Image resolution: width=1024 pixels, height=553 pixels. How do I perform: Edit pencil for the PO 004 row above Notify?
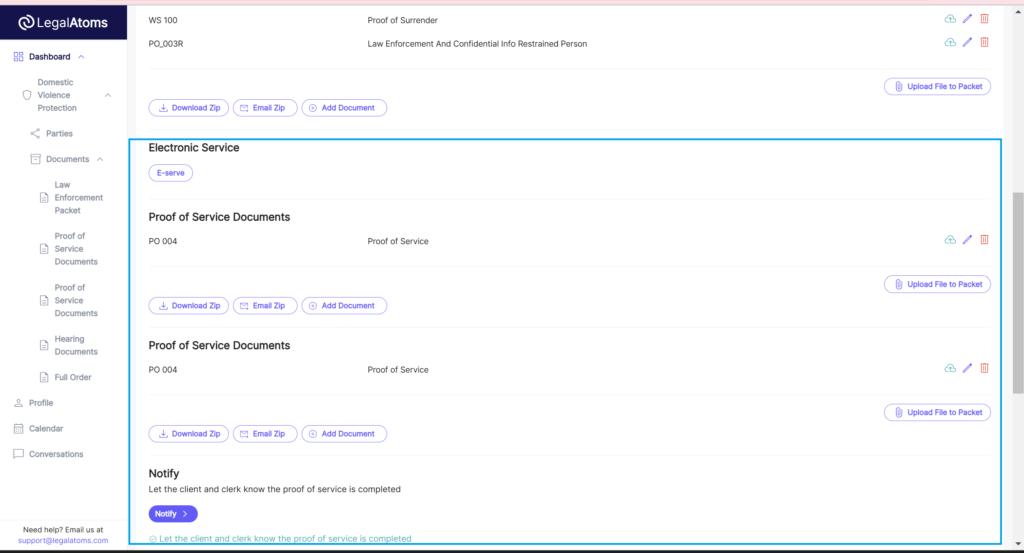pyautogui.click(x=967, y=369)
